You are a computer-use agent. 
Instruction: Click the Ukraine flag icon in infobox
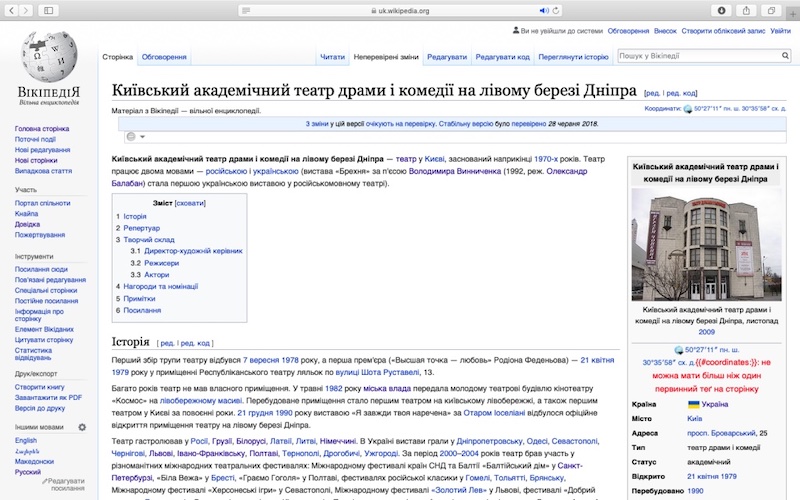click(x=693, y=404)
